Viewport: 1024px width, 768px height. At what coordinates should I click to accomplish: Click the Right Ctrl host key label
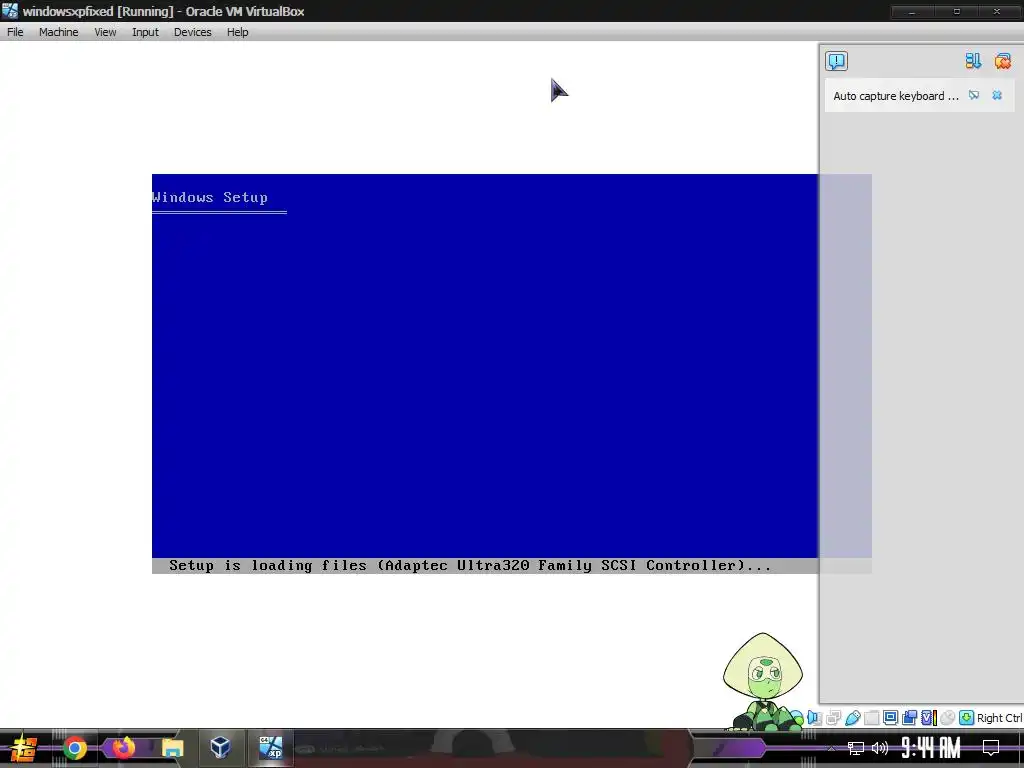(x=999, y=718)
